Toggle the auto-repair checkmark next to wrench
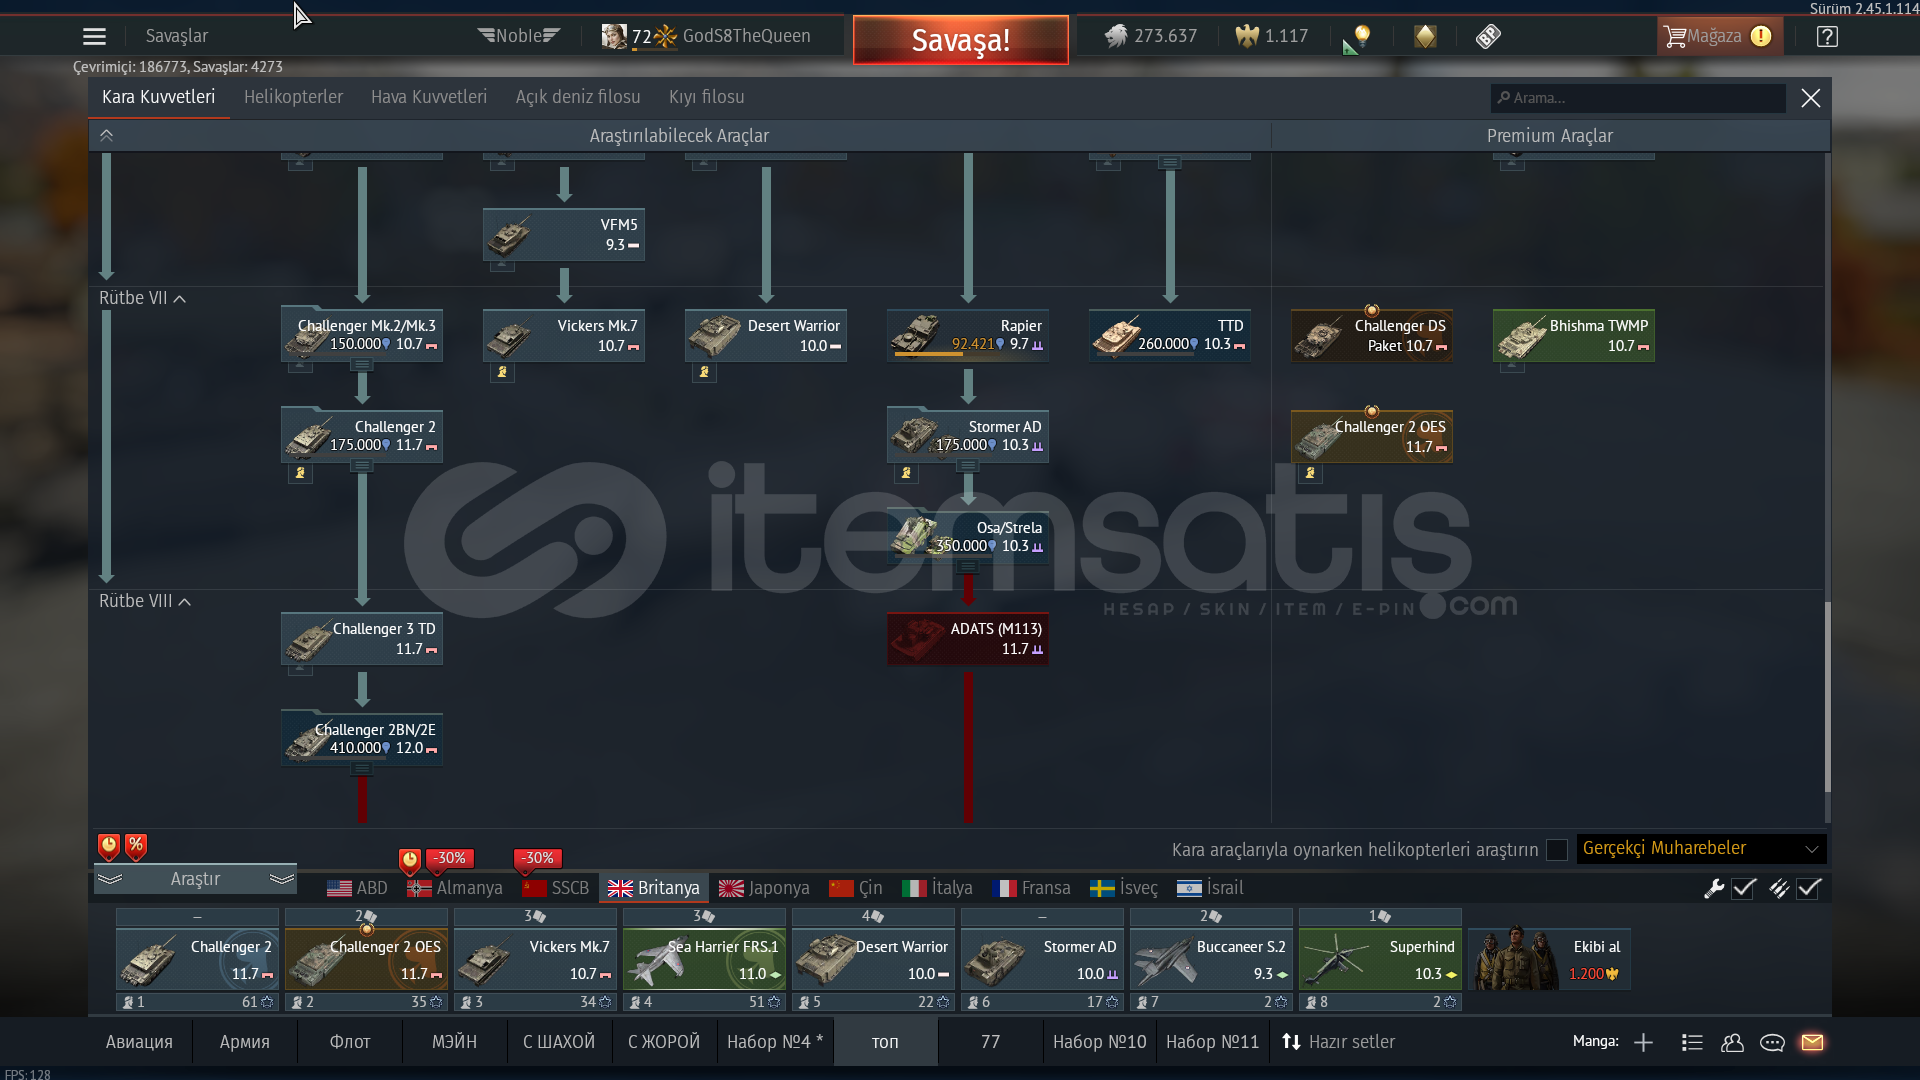This screenshot has height=1080, width=1920. 1744,888
